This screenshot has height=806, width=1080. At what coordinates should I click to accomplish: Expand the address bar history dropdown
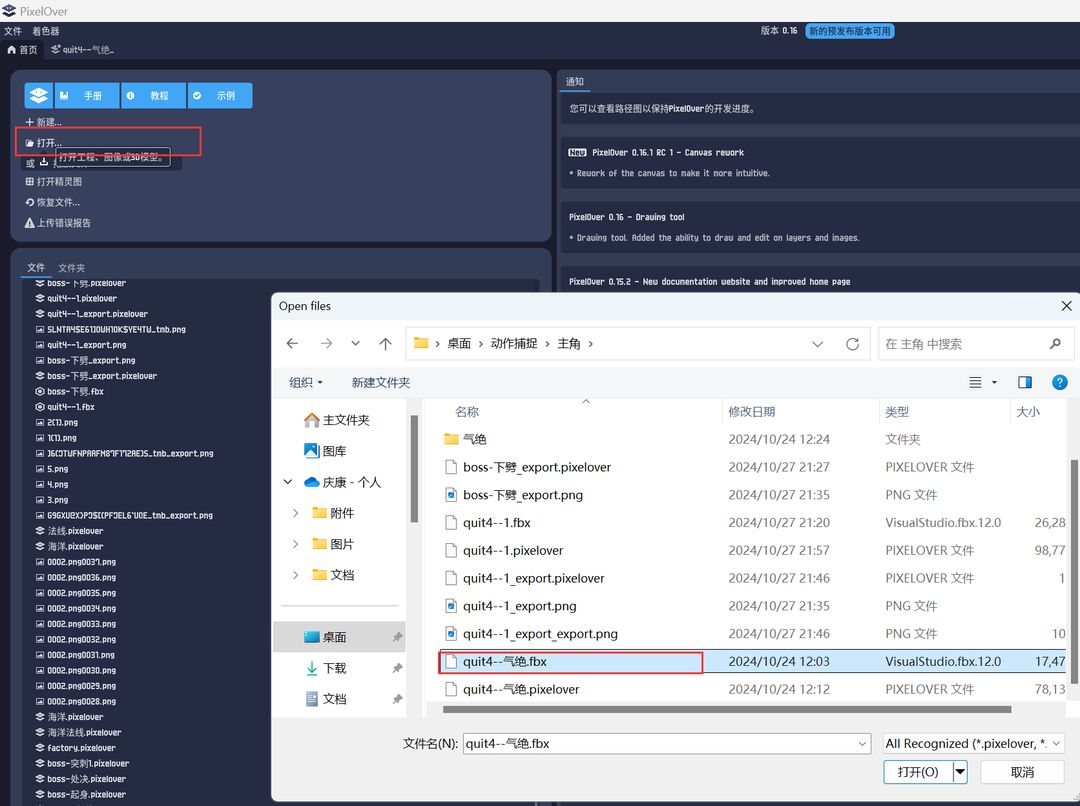pyautogui.click(x=818, y=344)
